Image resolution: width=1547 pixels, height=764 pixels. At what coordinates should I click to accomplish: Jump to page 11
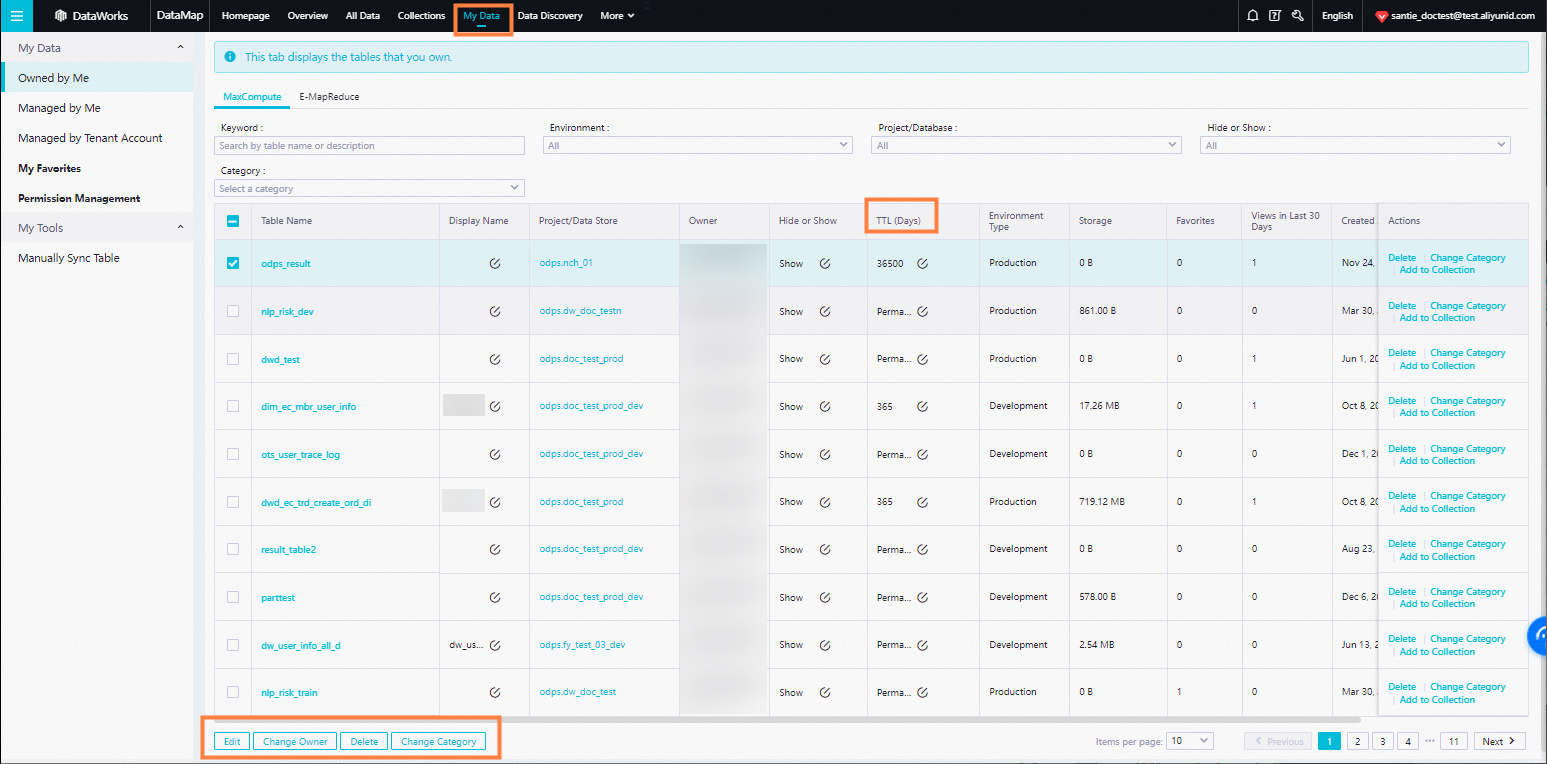[x=1454, y=741]
